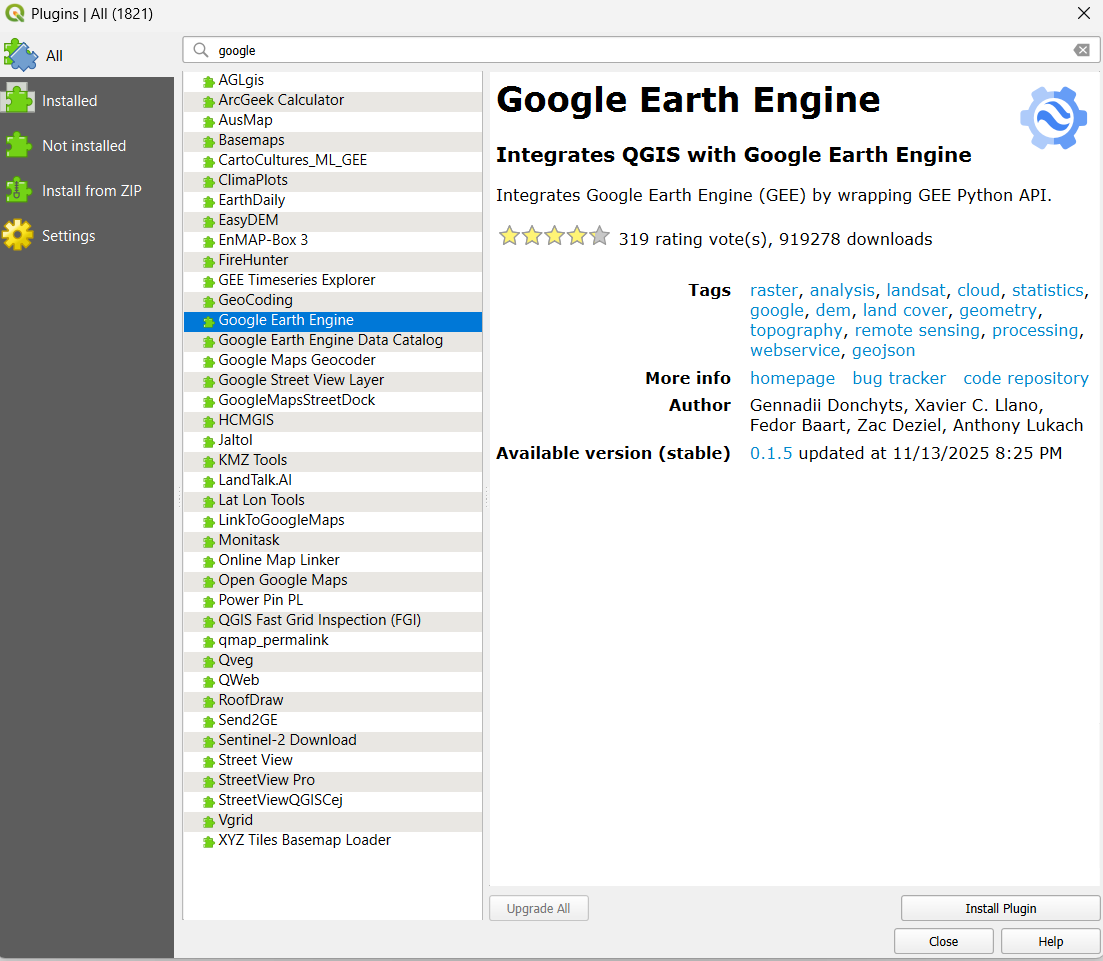
Task: Open the plugin homepage link
Action: [792, 378]
